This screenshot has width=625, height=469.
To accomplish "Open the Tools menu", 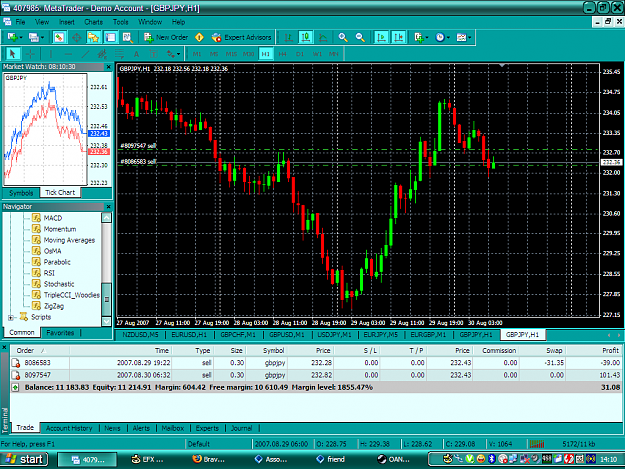I will point(120,22).
